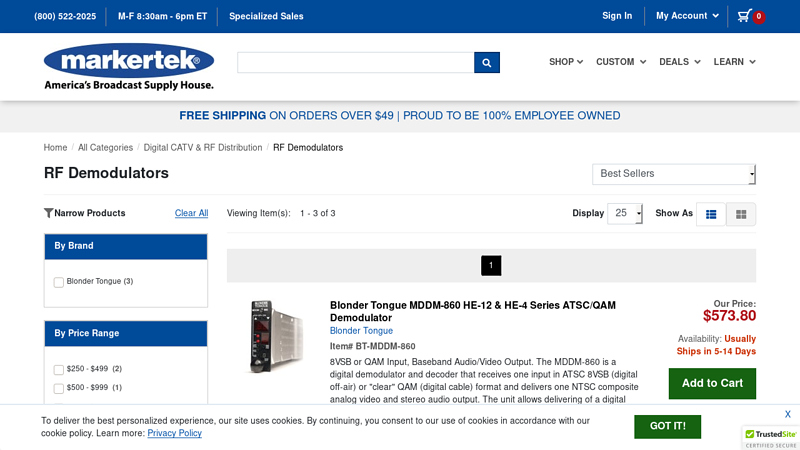The width and height of the screenshot is (800, 450).
Task: Check the $250 - $499 price filter
Action: pos(59,369)
